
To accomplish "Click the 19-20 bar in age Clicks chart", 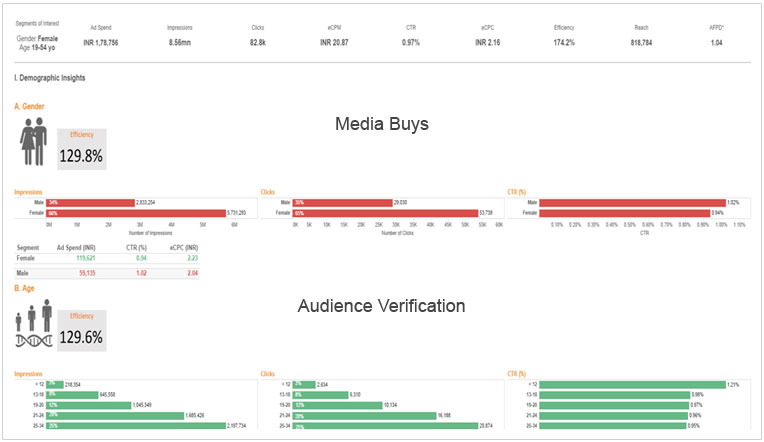I will (x=337, y=405).
